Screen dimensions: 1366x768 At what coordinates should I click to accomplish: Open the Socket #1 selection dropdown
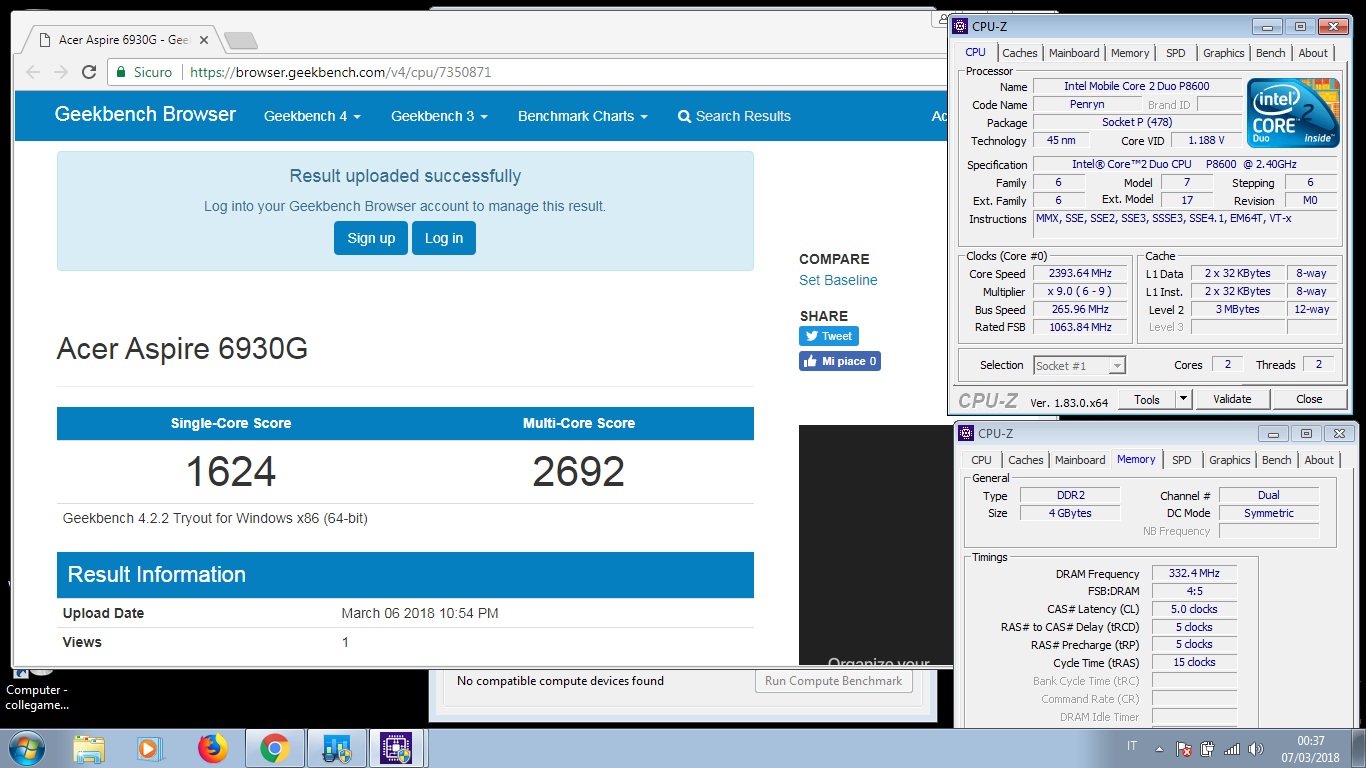coord(1080,366)
